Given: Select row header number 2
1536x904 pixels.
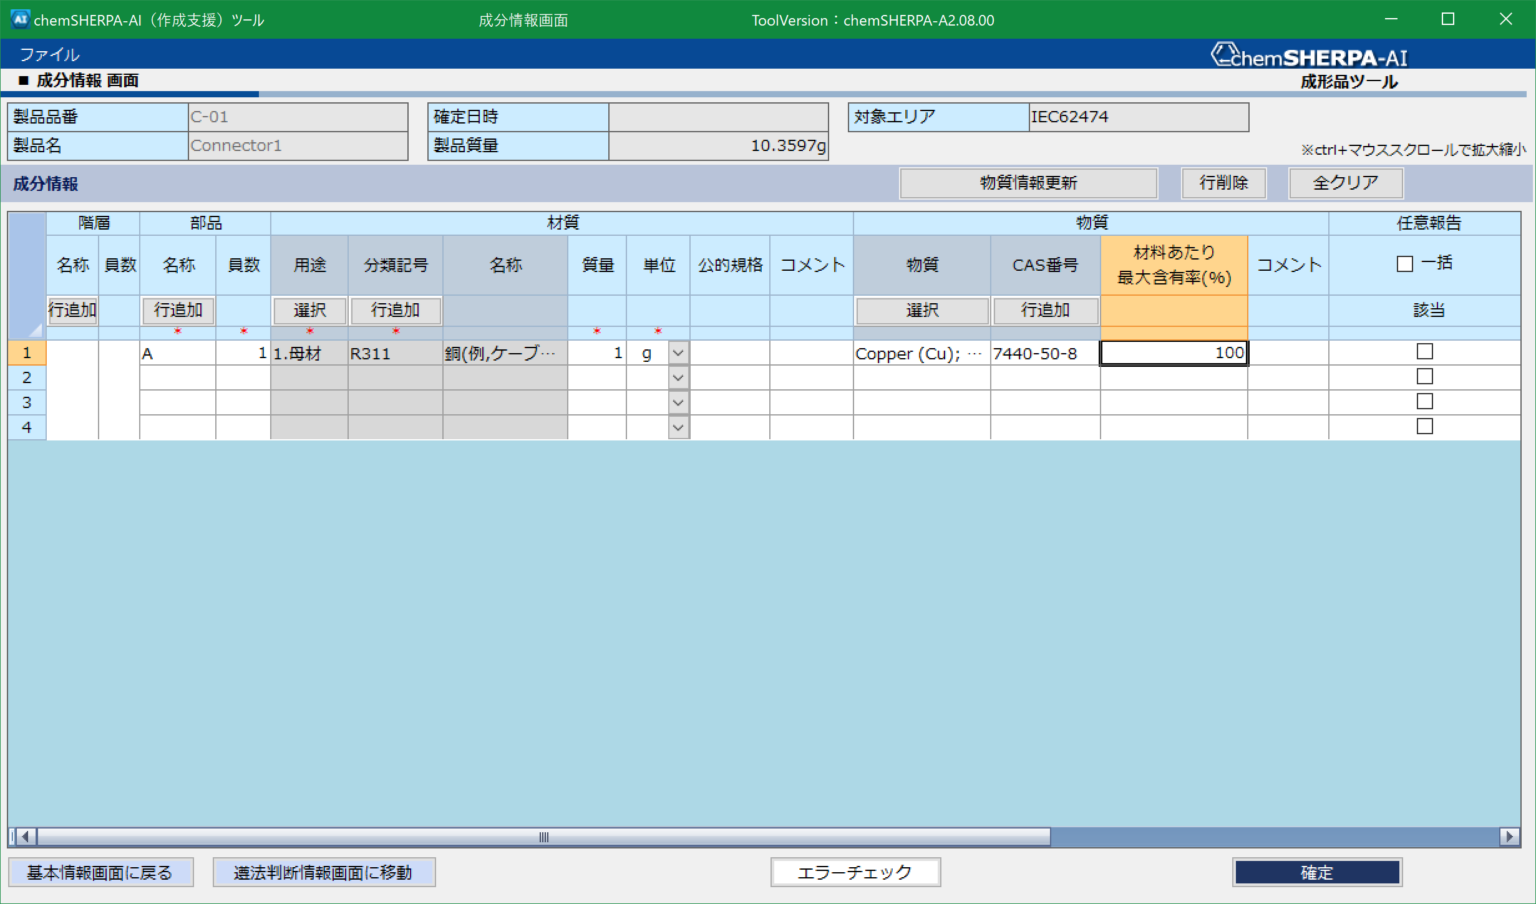Looking at the screenshot, I should click(x=27, y=378).
